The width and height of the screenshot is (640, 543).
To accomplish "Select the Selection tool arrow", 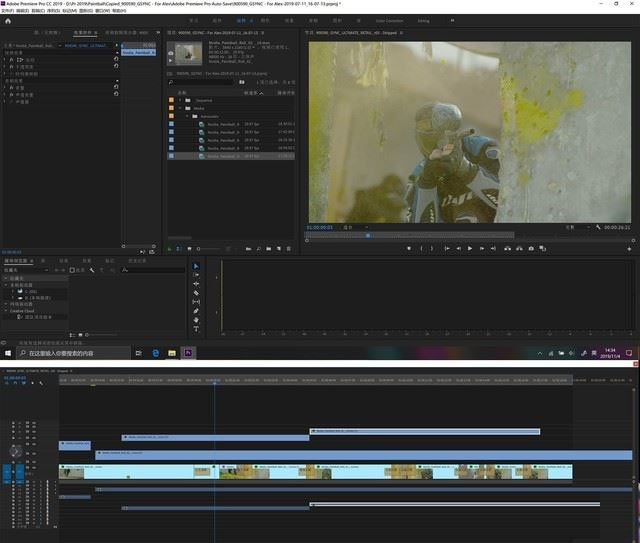I will point(196,265).
